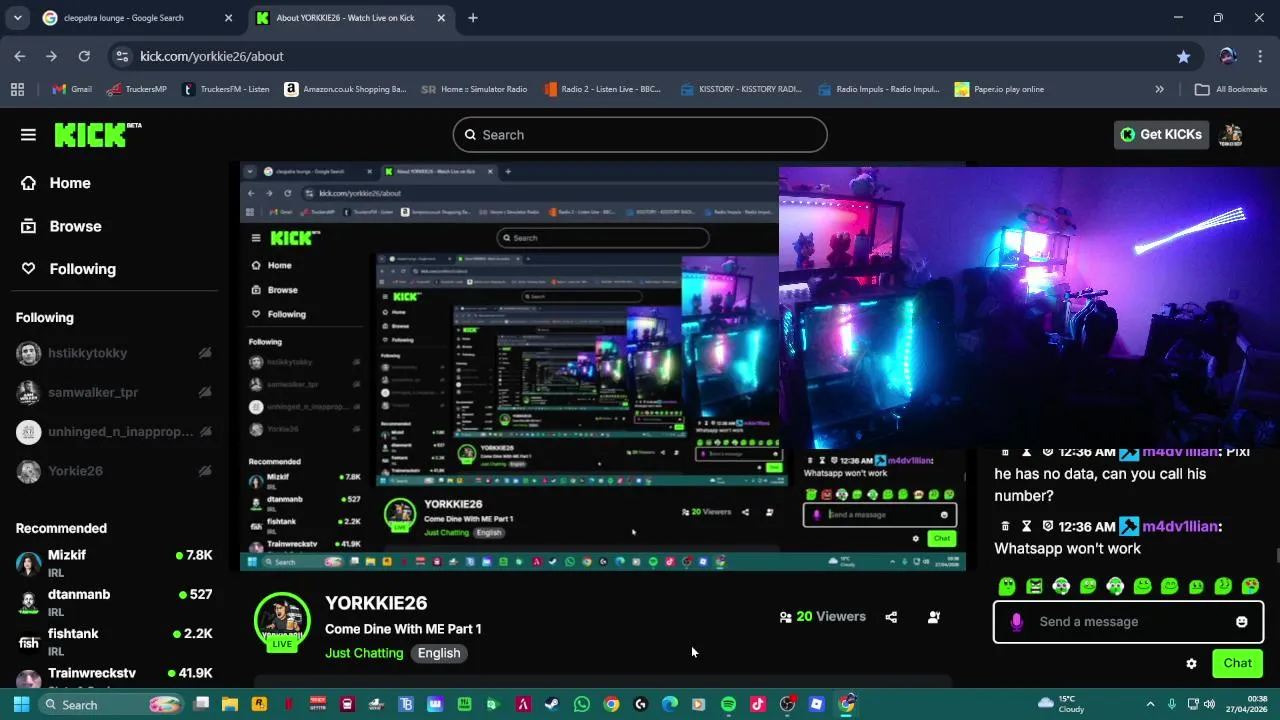Click the Get KICKs button
The height and width of the screenshot is (720, 1280).
(1161, 135)
